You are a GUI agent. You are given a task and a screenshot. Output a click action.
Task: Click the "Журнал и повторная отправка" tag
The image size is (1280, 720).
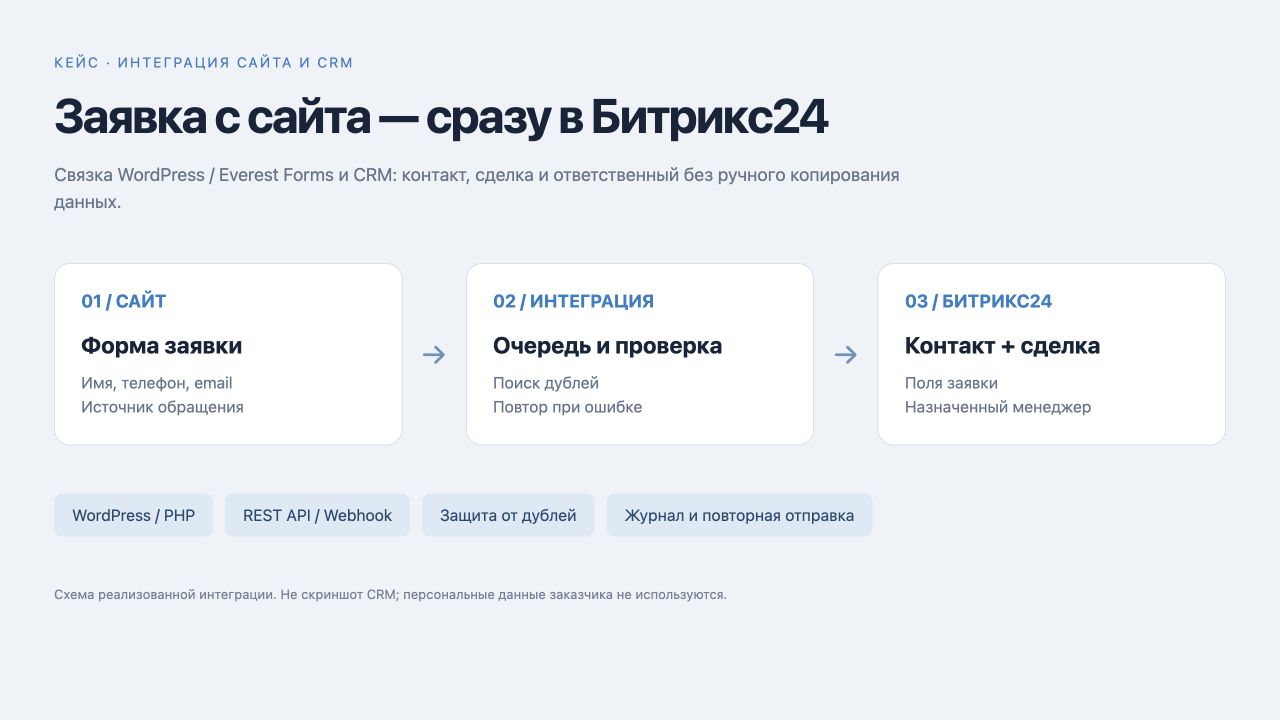[739, 515]
